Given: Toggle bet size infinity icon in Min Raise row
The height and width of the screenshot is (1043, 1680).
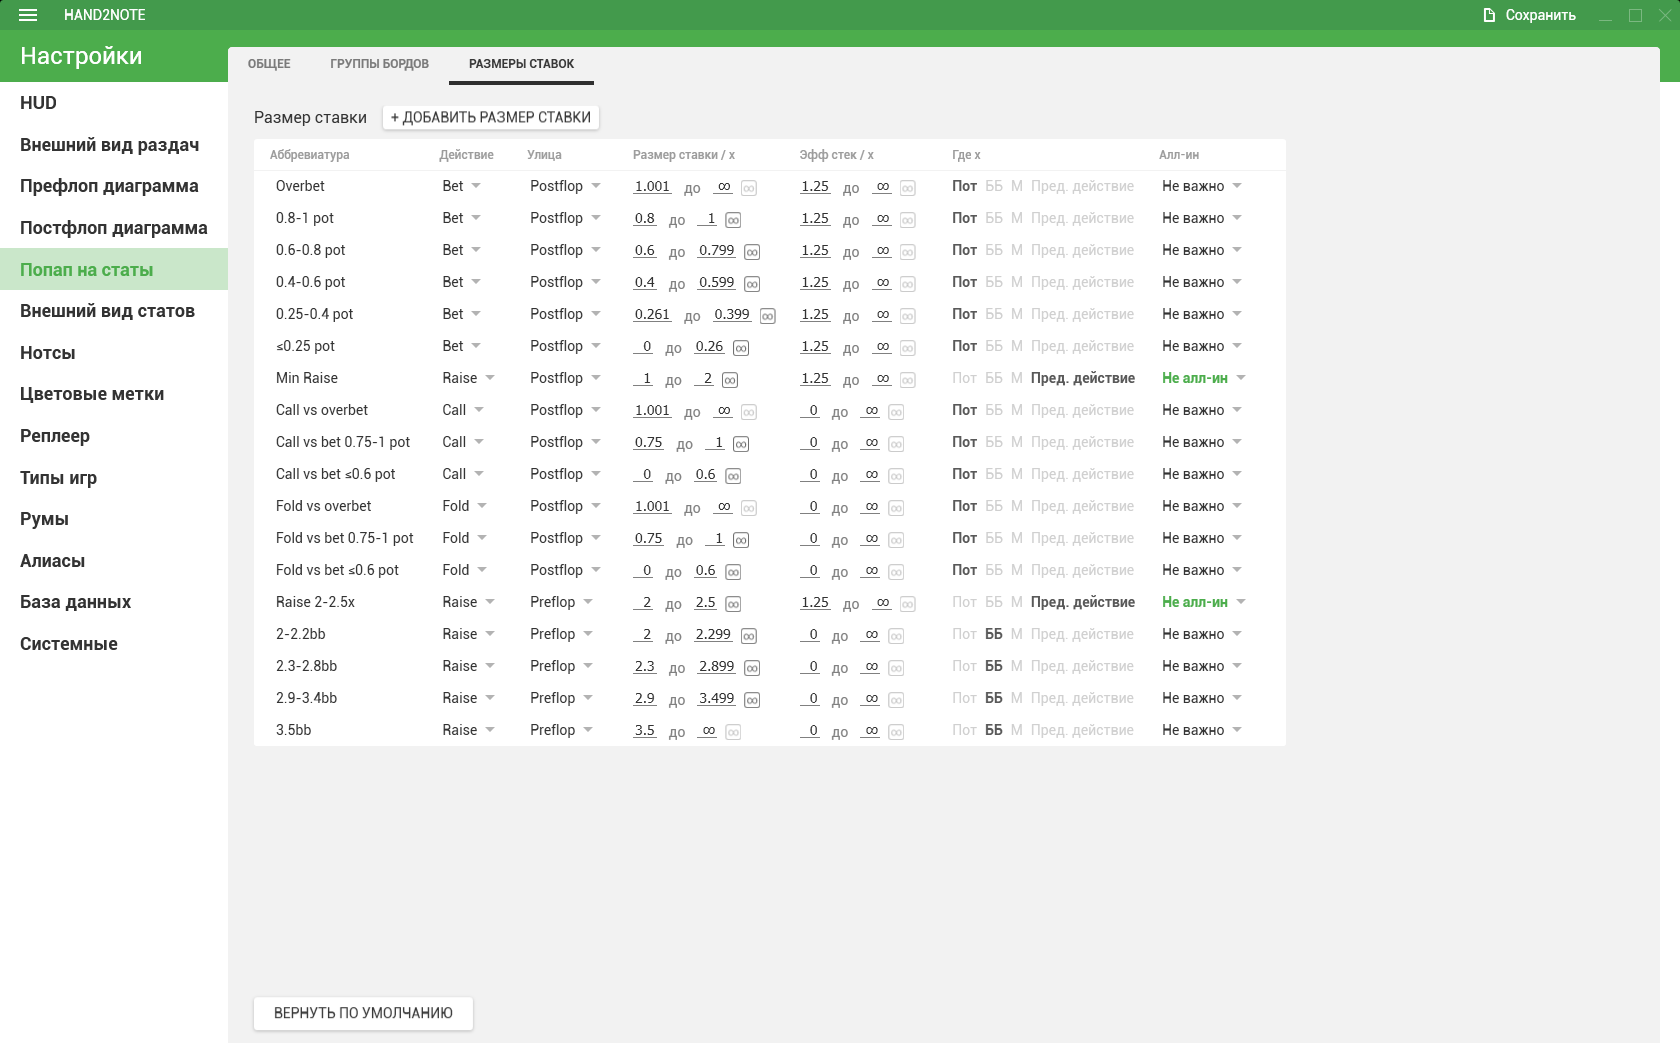Looking at the screenshot, I should point(730,380).
